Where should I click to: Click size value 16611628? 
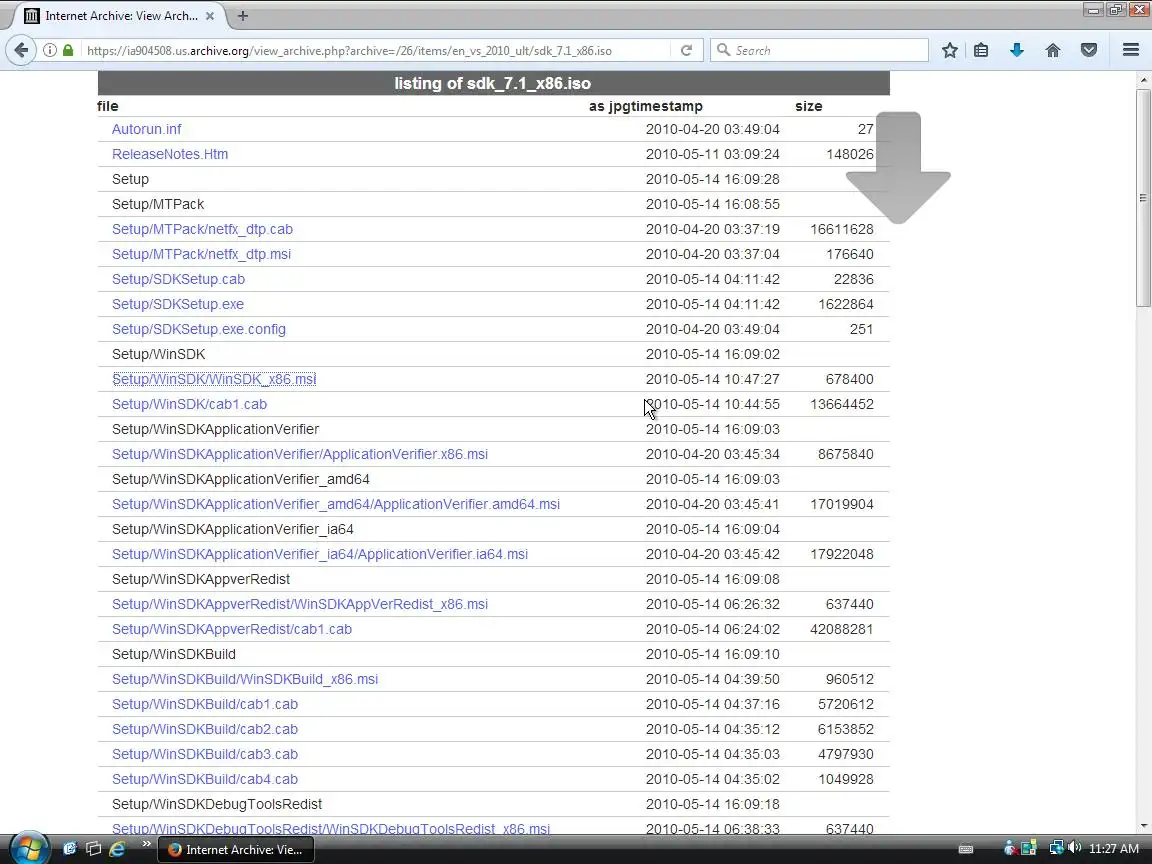click(842, 229)
